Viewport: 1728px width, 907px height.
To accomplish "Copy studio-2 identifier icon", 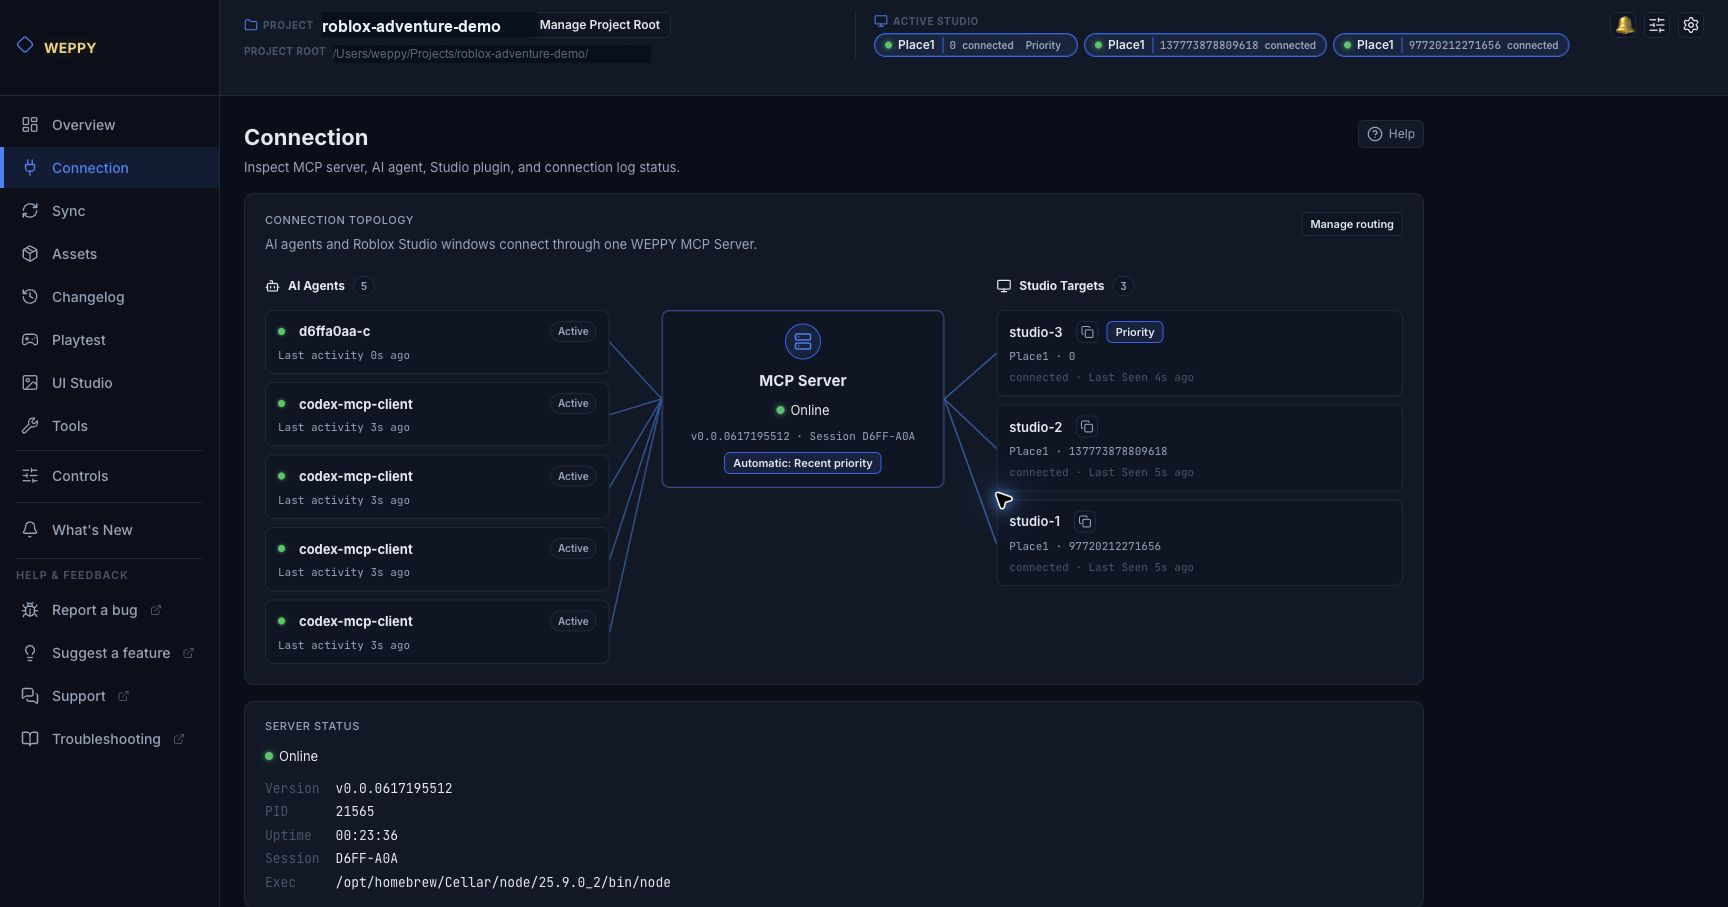I will point(1087,427).
